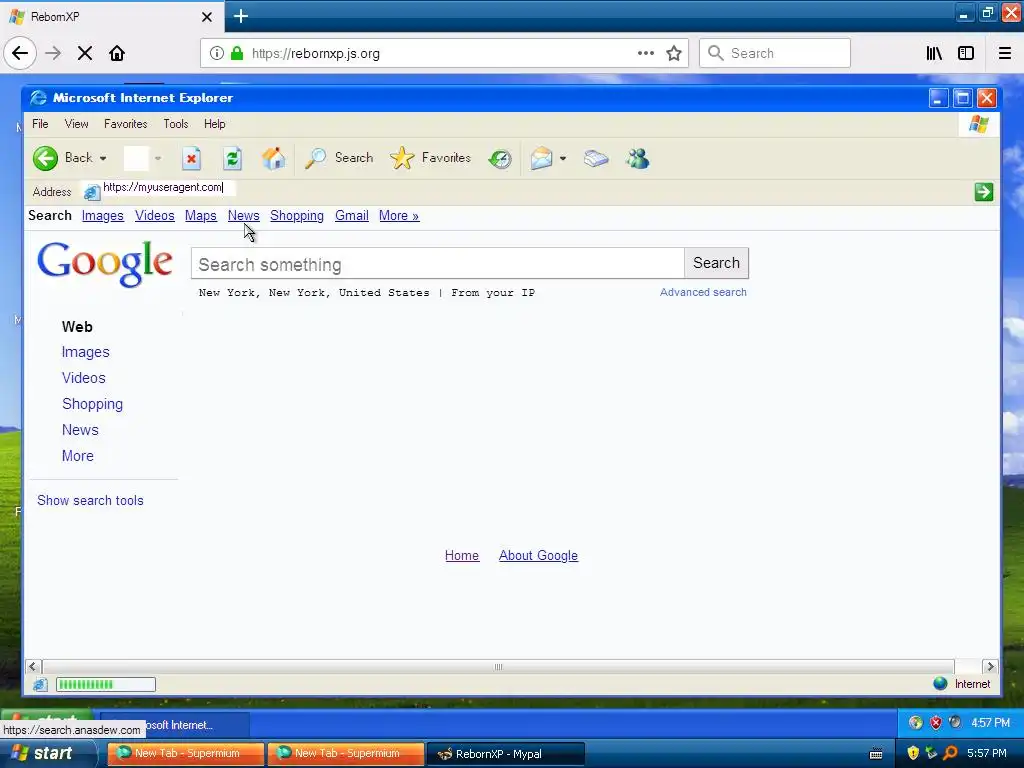The width and height of the screenshot is (1024, 768).
Task: Open the Maps link
Action: coord(200,216)
